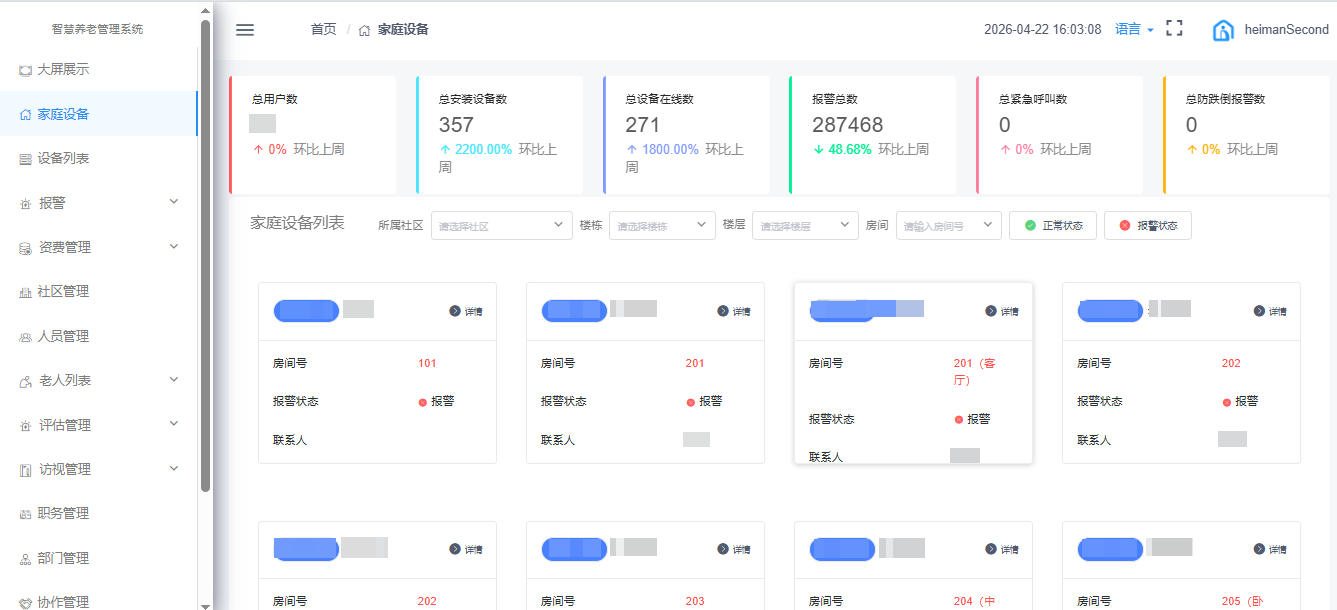Click the home icon in breadcrumb
Viewport: 1337px width, 610px height.
tap(364, 30)
